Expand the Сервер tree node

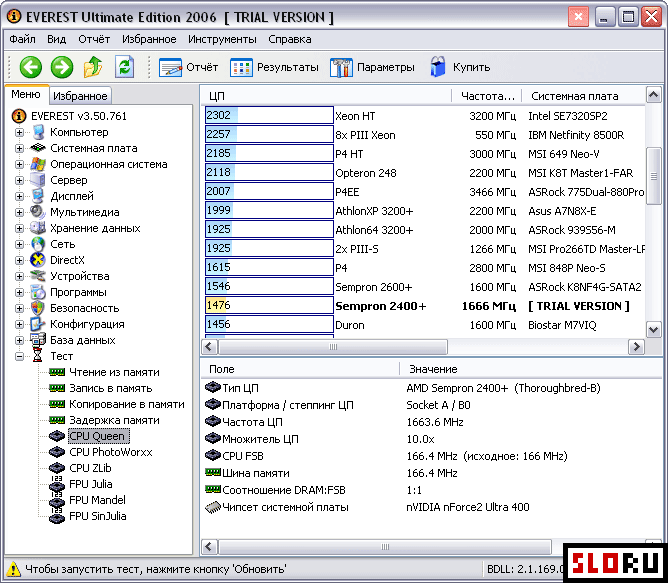[19, 180]
